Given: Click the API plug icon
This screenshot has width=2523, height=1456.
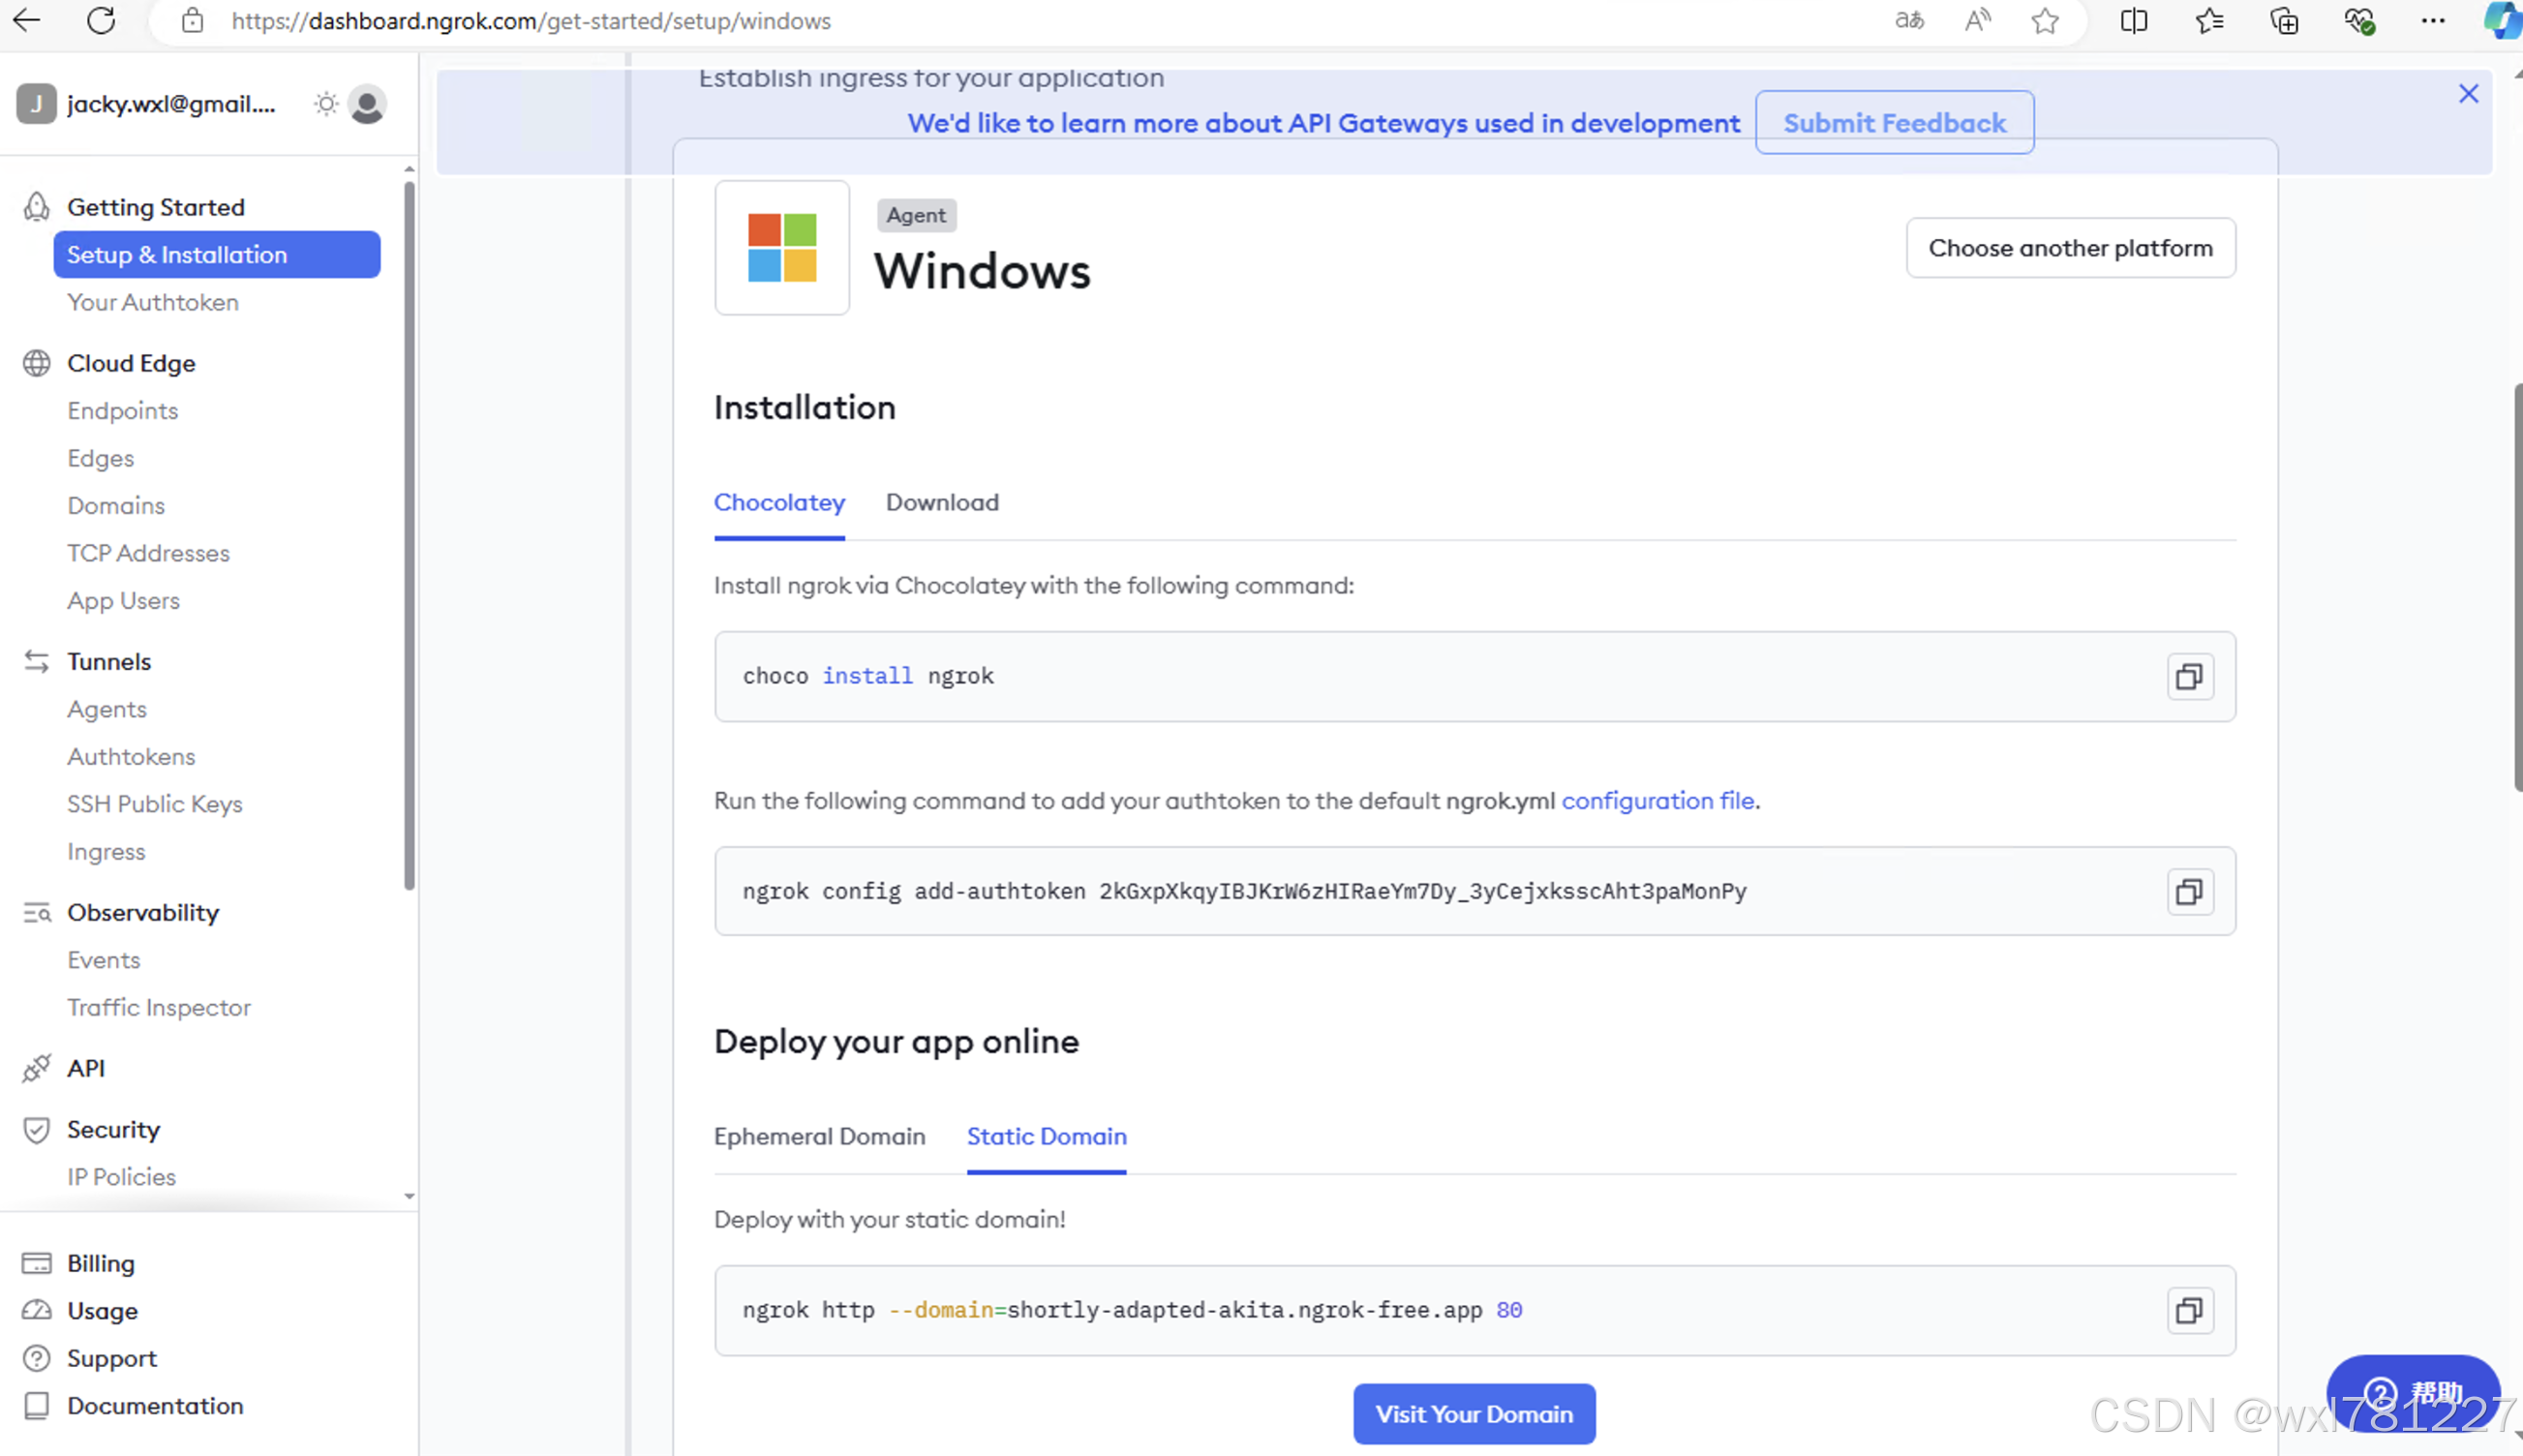Looking at the screenshot, I should coord(36,1067).
